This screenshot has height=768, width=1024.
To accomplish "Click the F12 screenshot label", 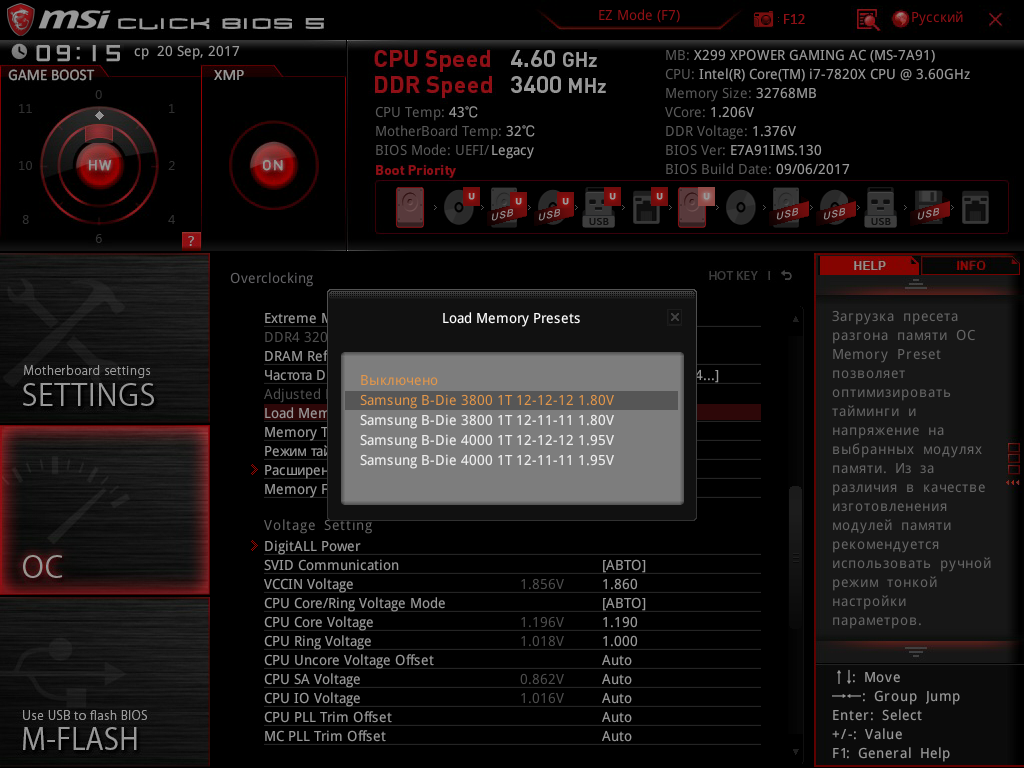I will coord(793,20).
